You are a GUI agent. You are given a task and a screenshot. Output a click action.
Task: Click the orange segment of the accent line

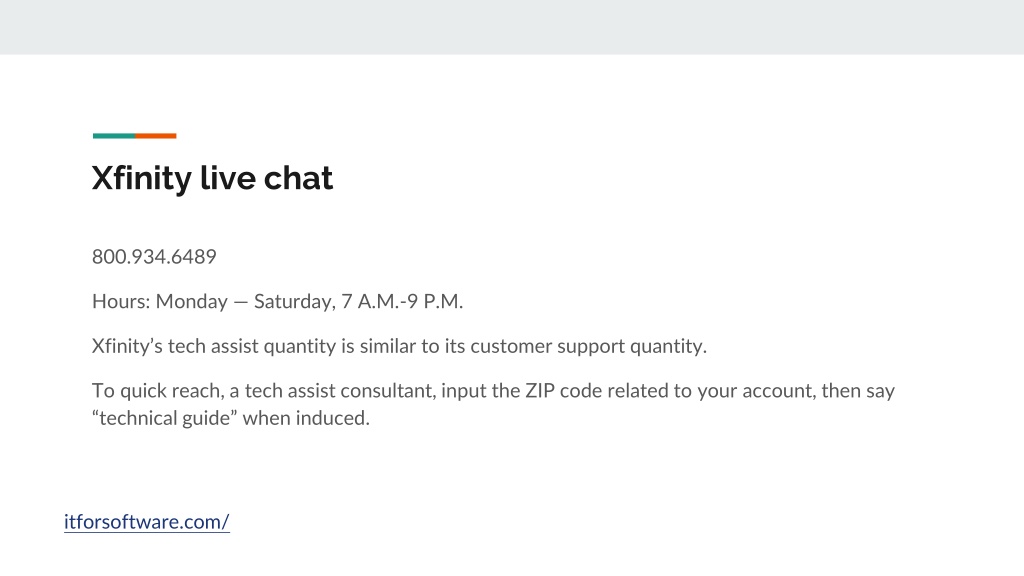coord(155,136)
